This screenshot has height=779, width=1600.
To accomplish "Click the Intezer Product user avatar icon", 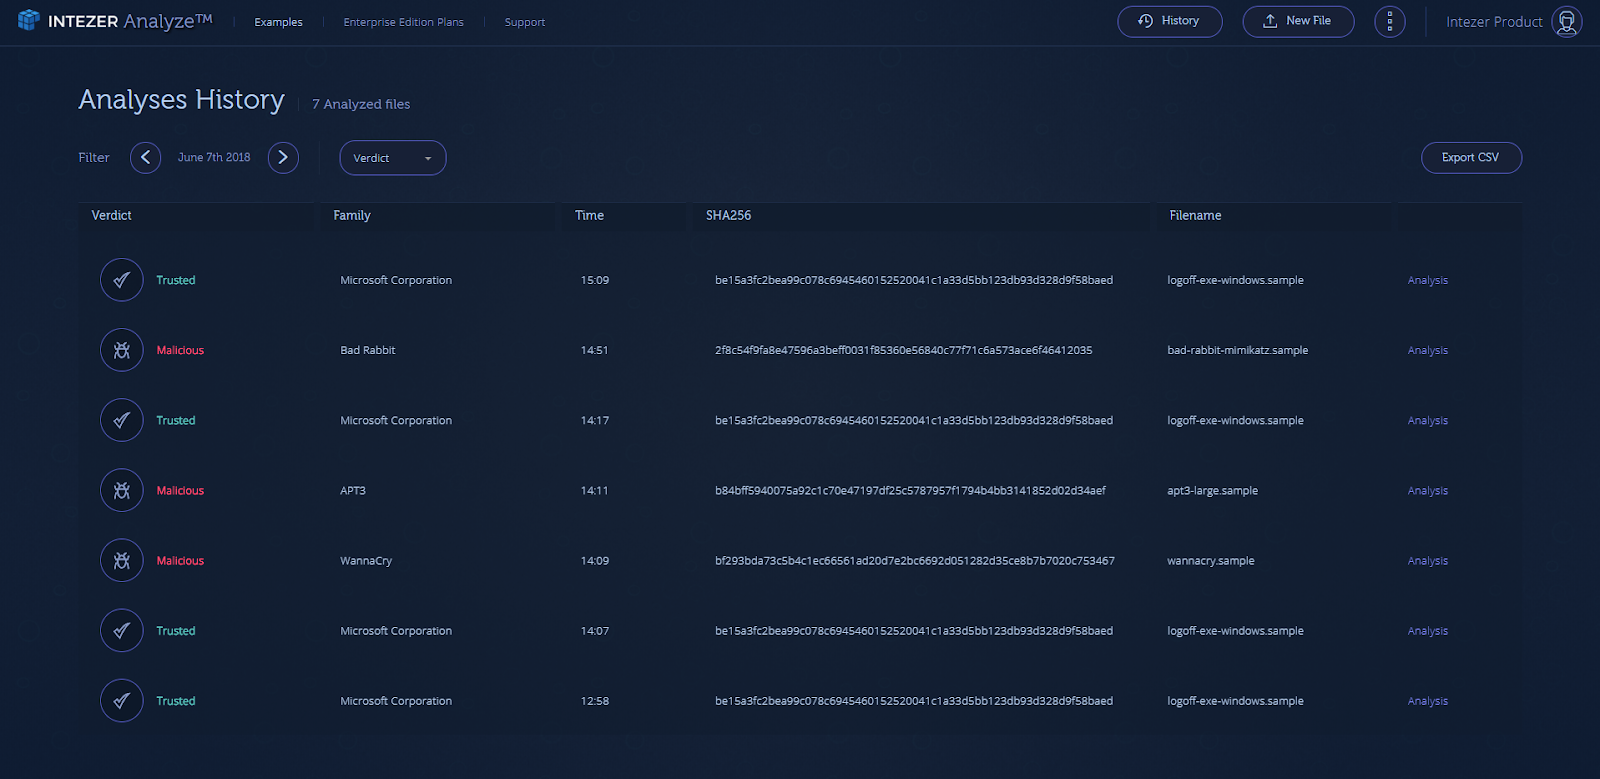I will [1566, 21].
